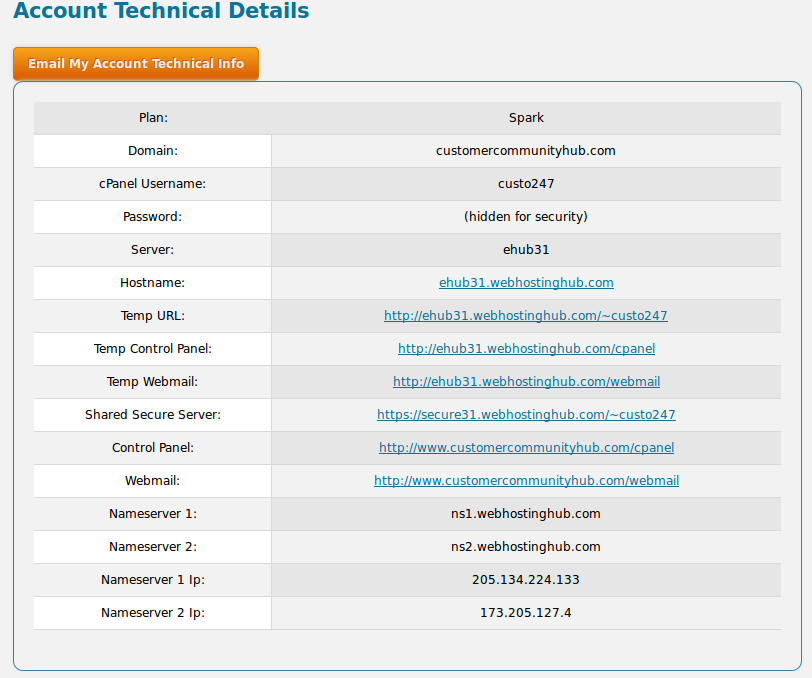
Task: Click the IP address 173.205.127.4
Action: pyautogui.click(x=526, y=613)
